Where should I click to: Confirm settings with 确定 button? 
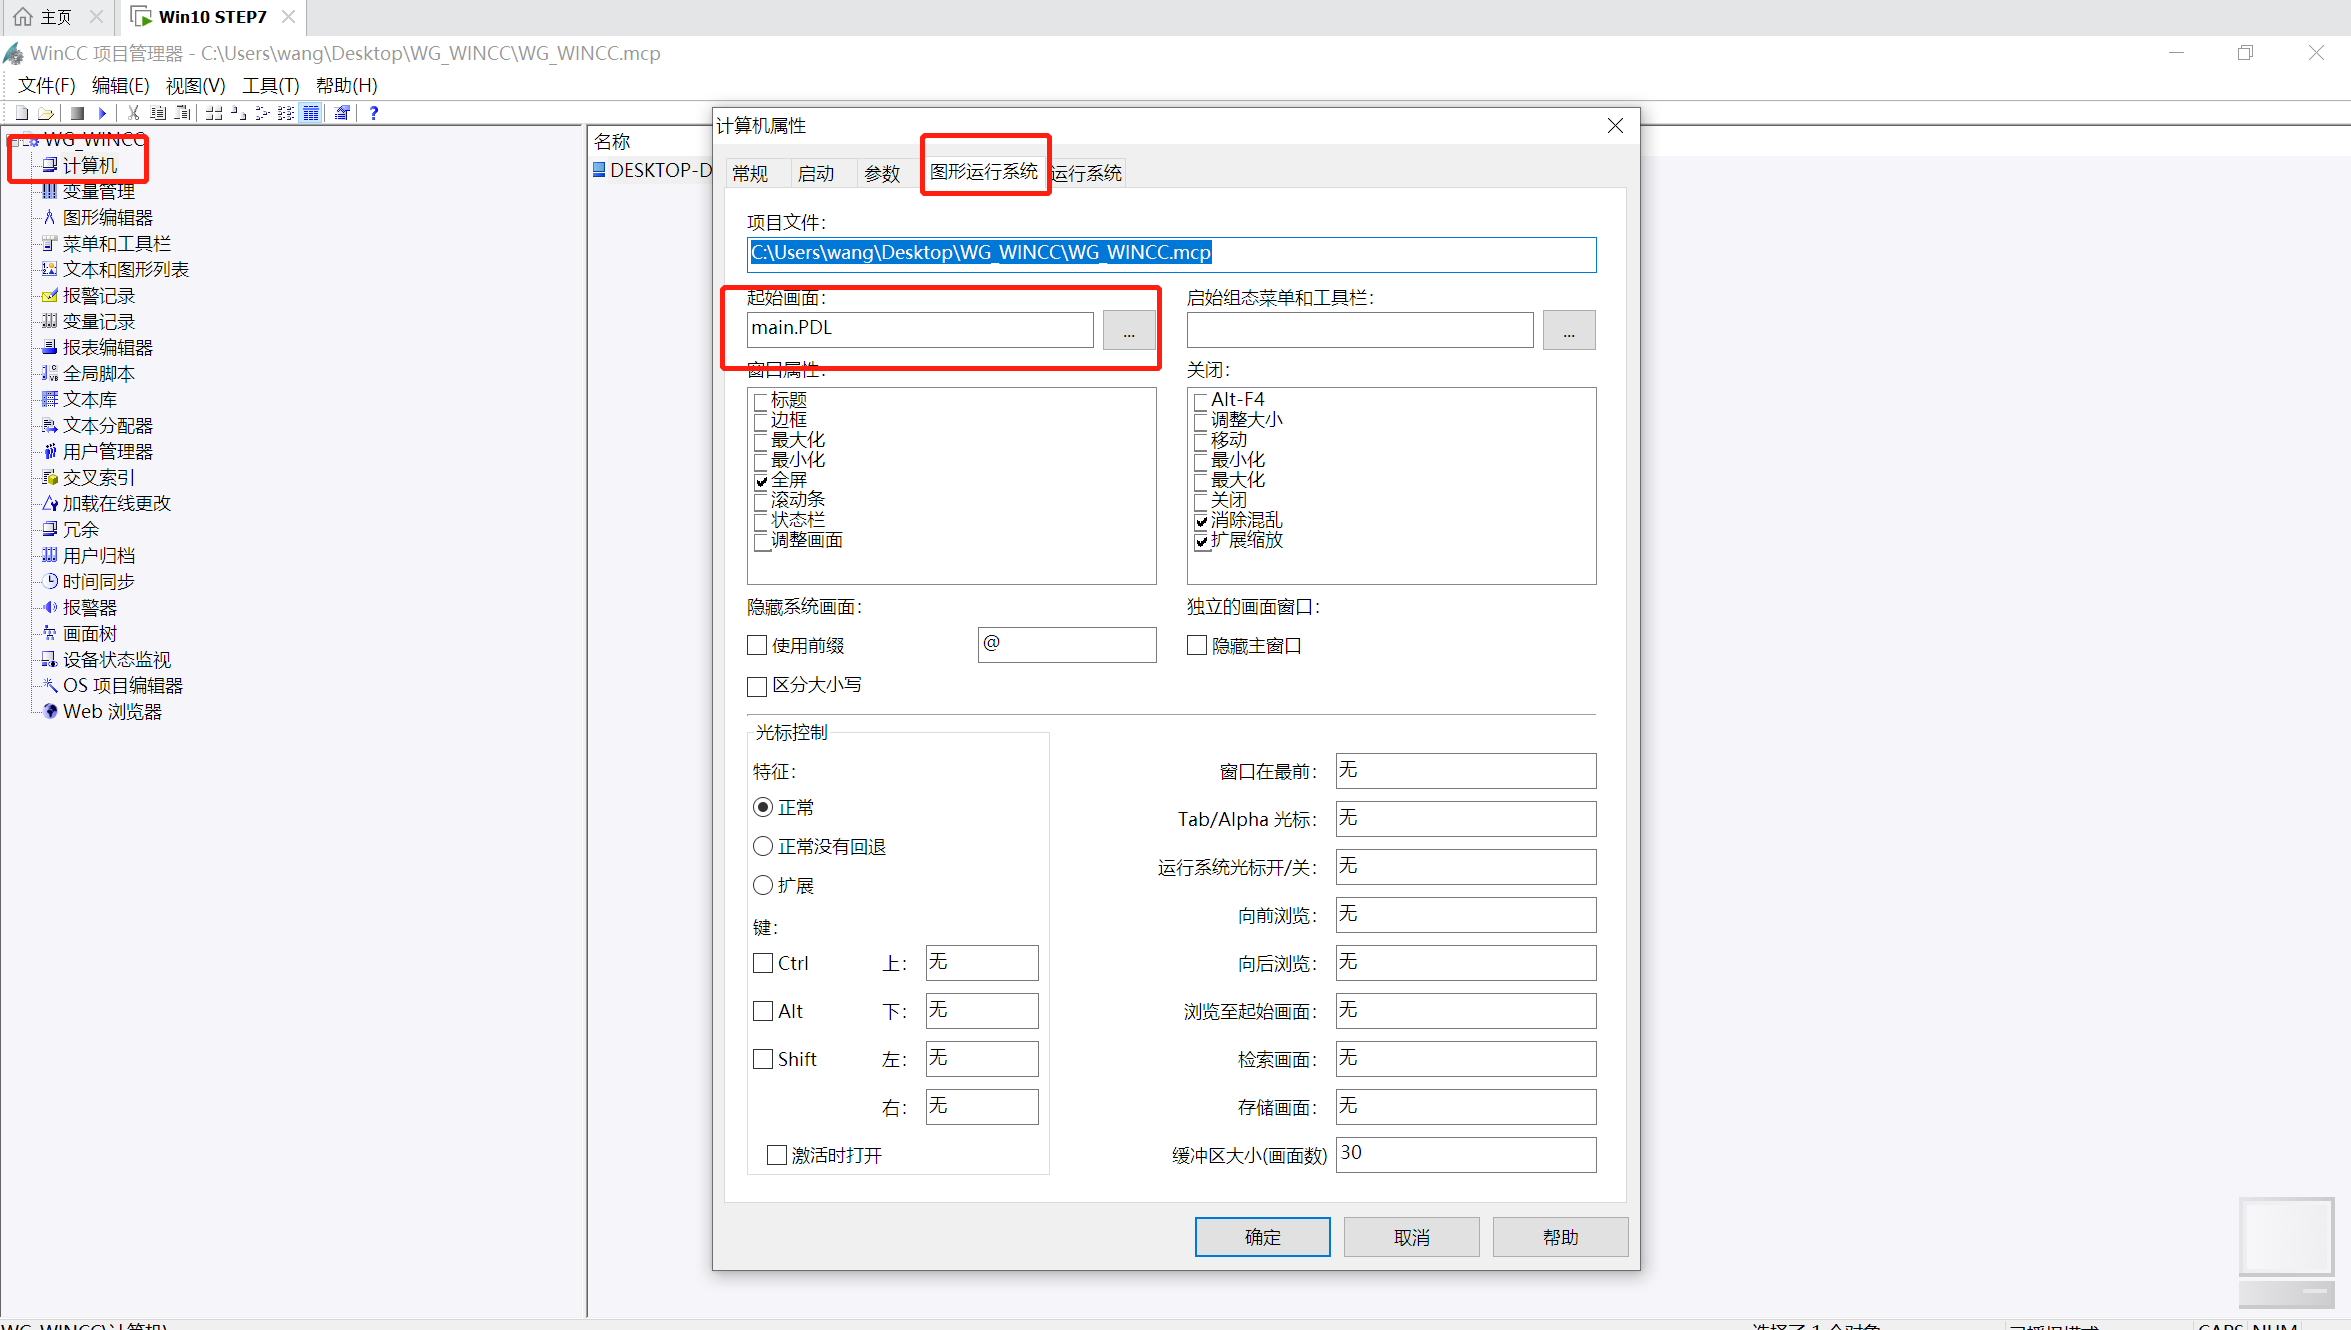pyautogui.click(x=1262, y=1237)
